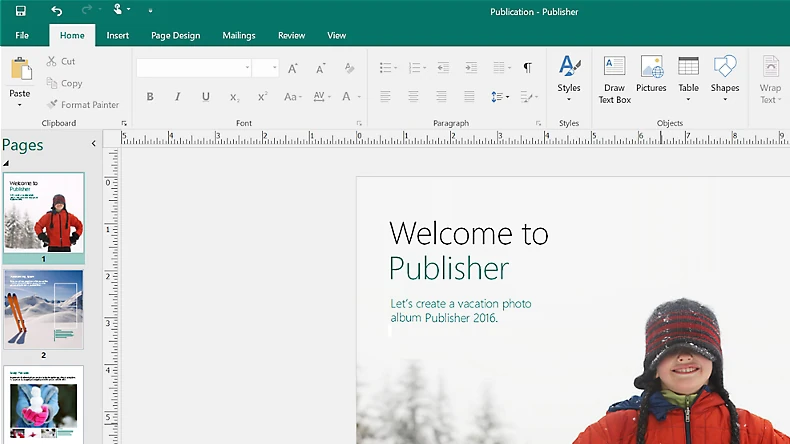Center align text
This screenshot has height=444, width=790.
tap(413, 97)
